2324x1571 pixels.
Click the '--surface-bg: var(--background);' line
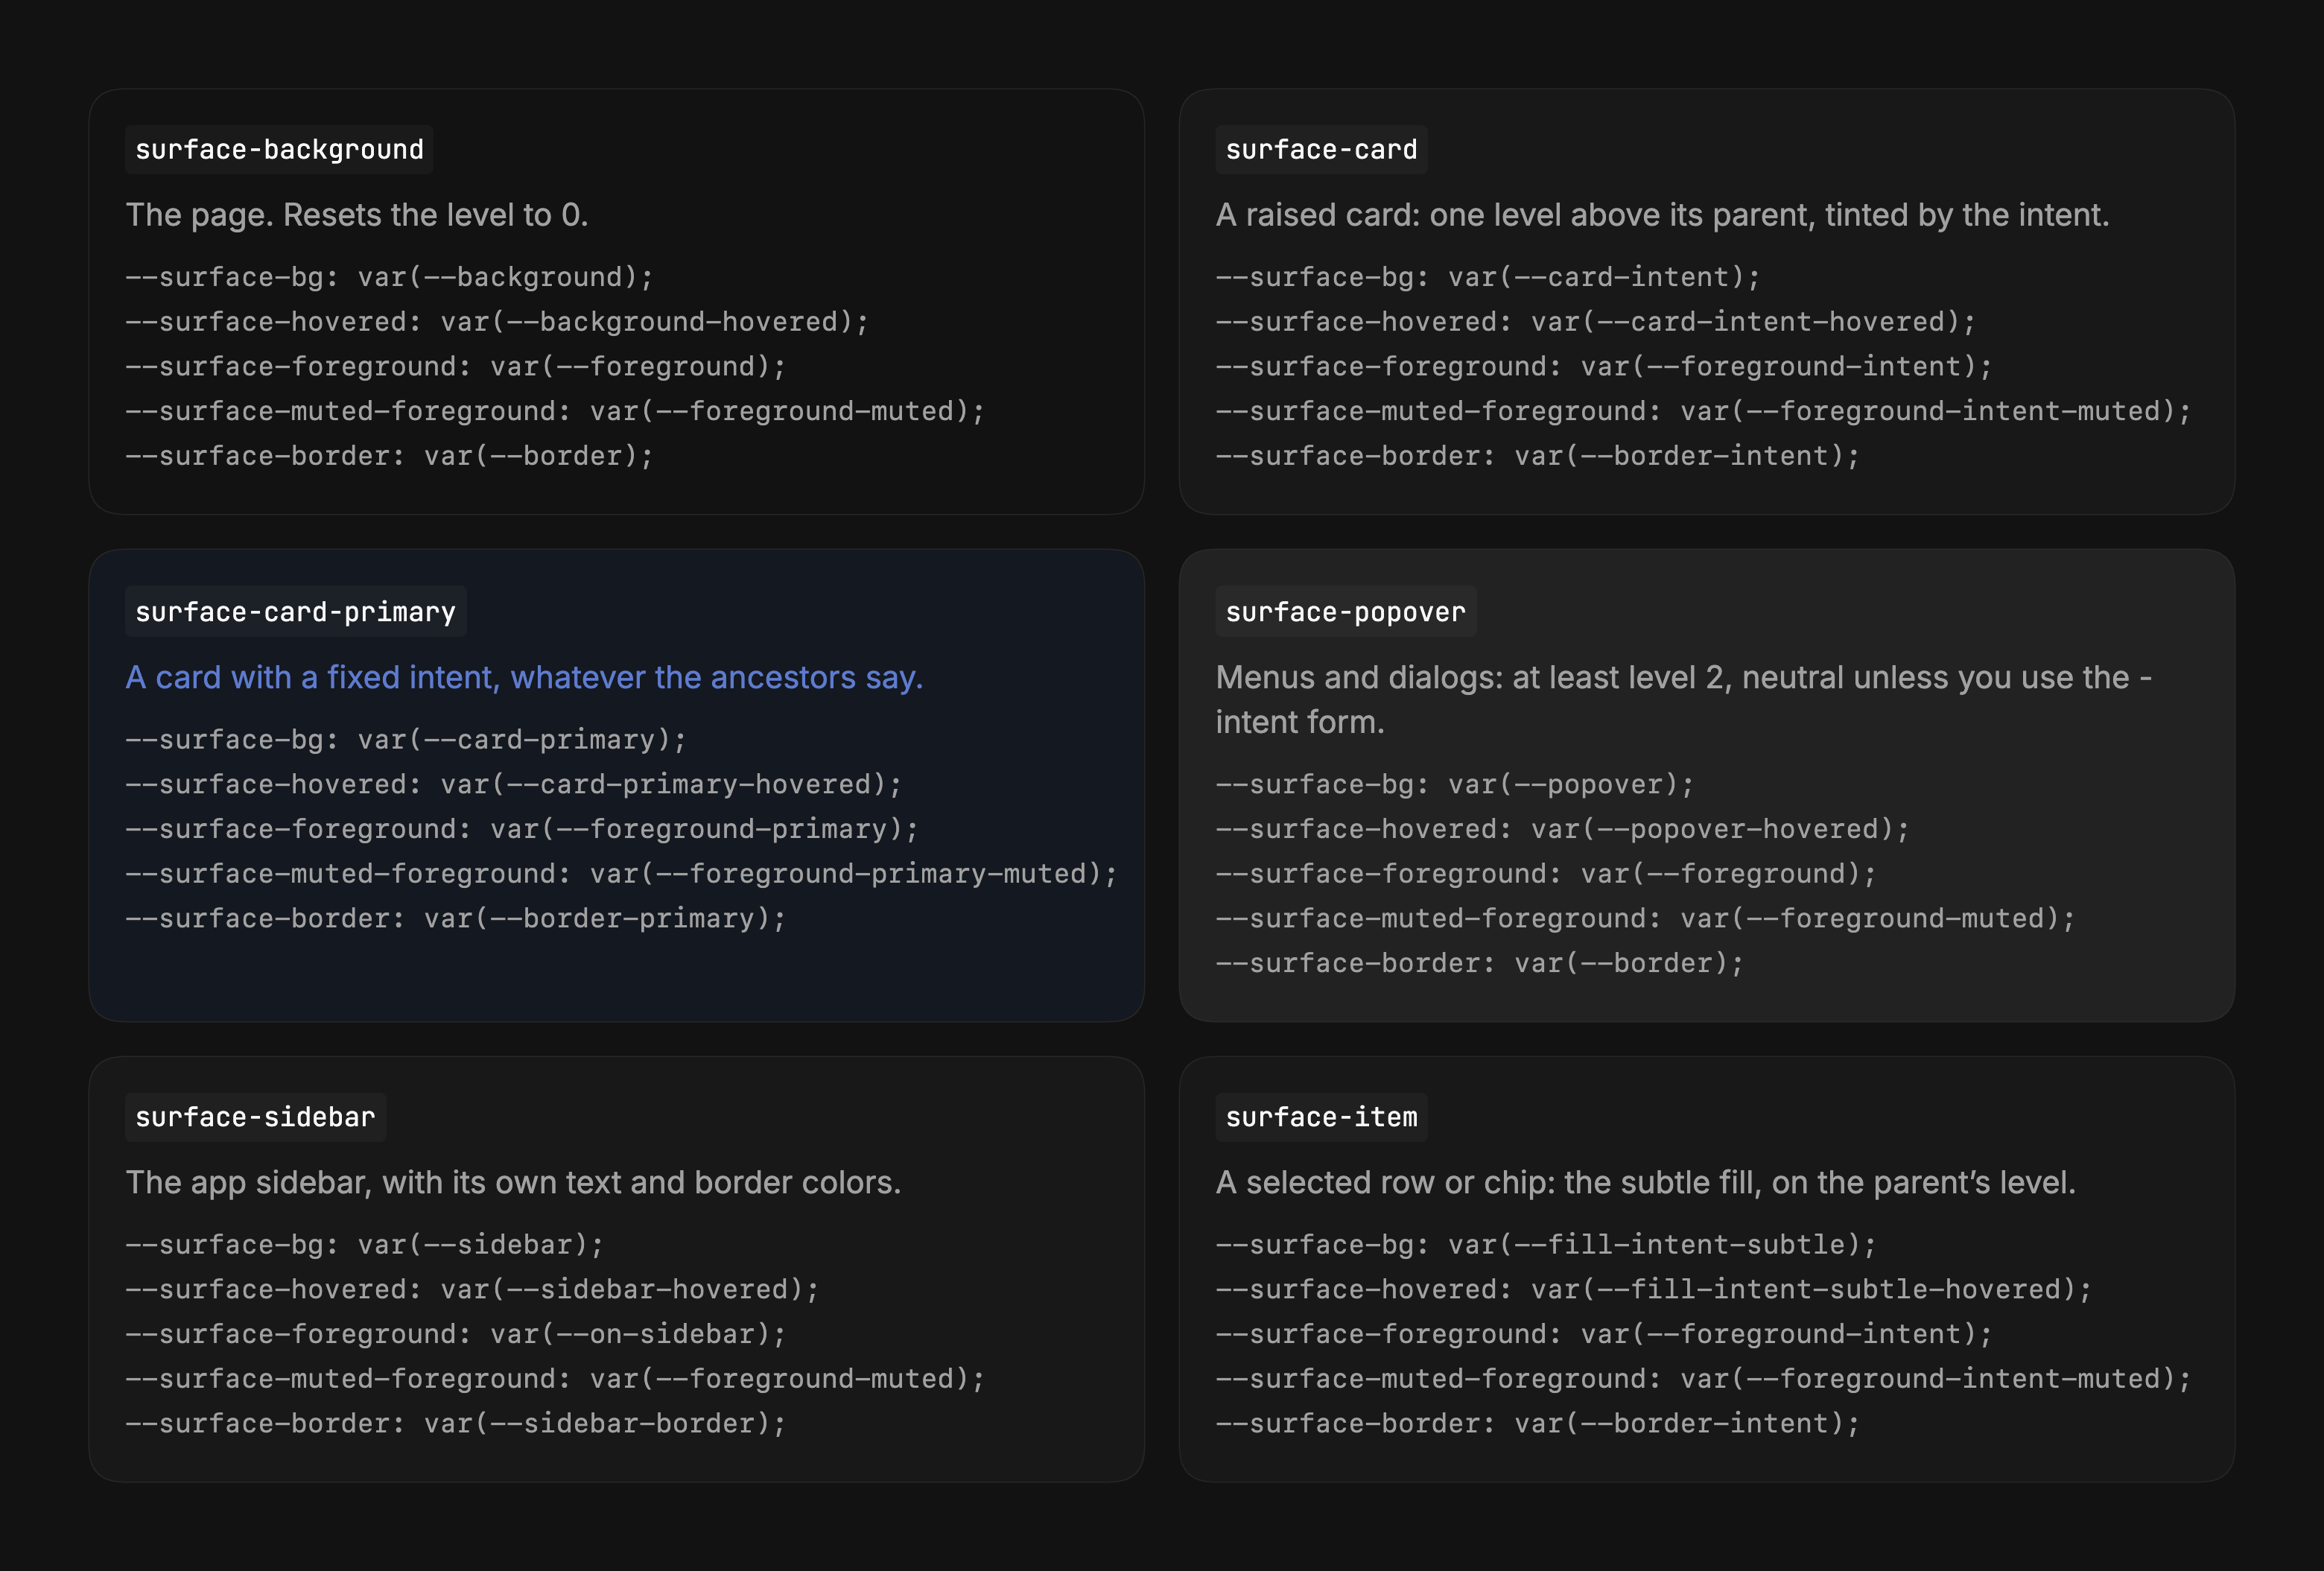point(389,277)
